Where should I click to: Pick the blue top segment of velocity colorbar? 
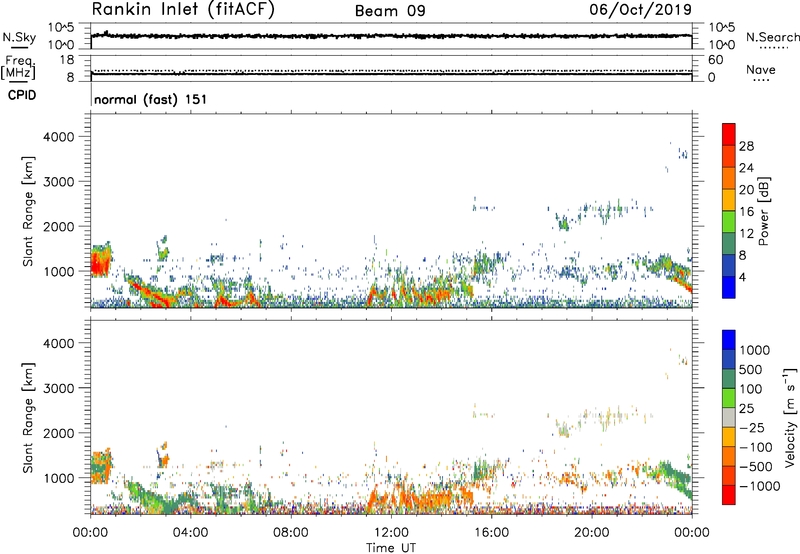coord(729,340)
